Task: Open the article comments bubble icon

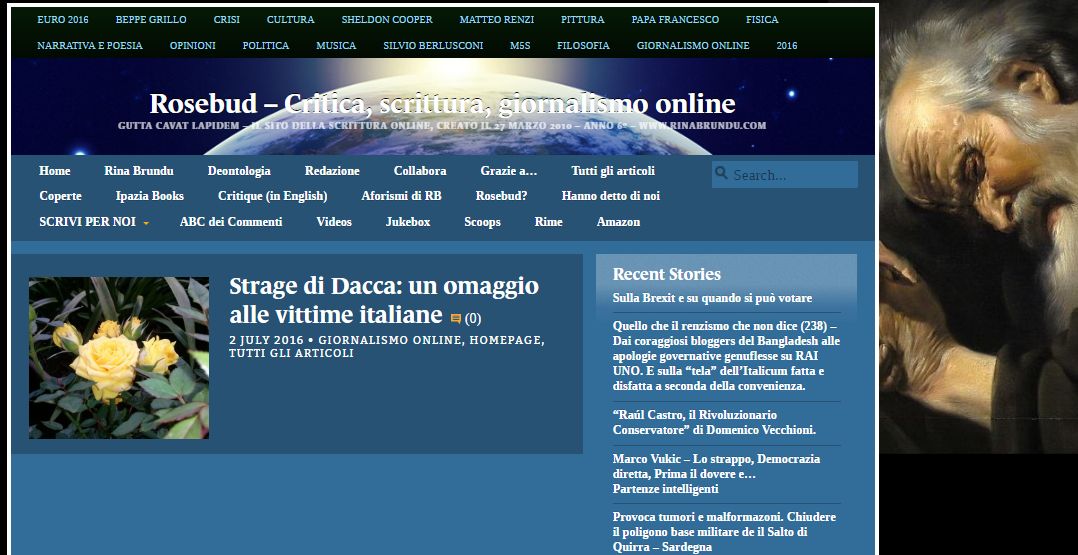Action: pyautogui.click(x=455, y=318)
